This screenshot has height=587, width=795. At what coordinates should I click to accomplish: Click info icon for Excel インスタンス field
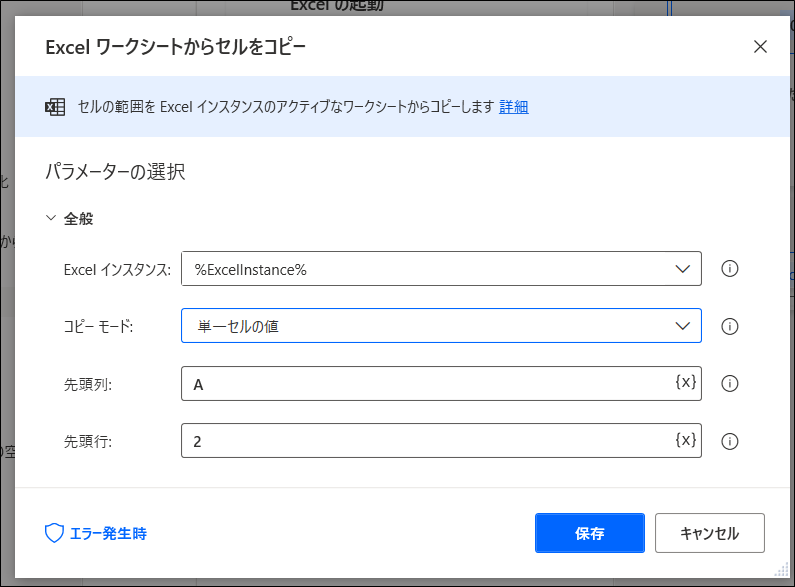pyautogui.click(x=730, y=269)
